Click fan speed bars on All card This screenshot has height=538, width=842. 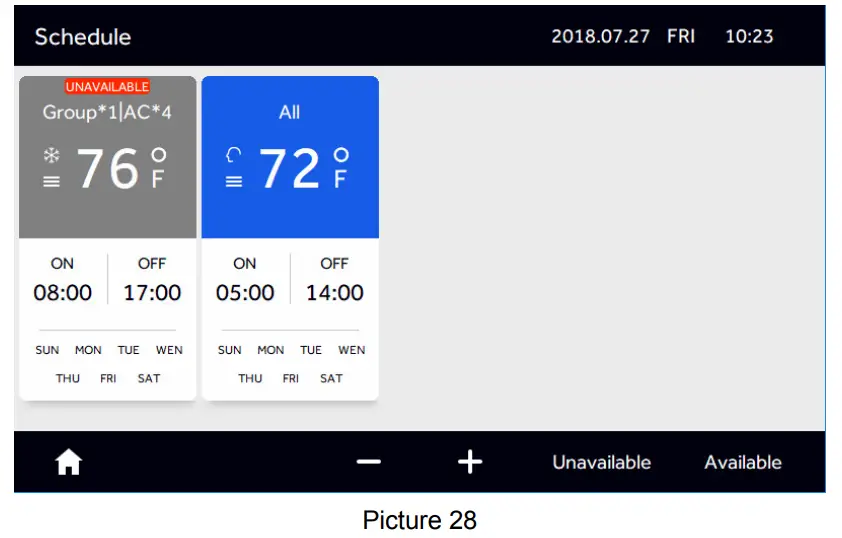(234, 182)
